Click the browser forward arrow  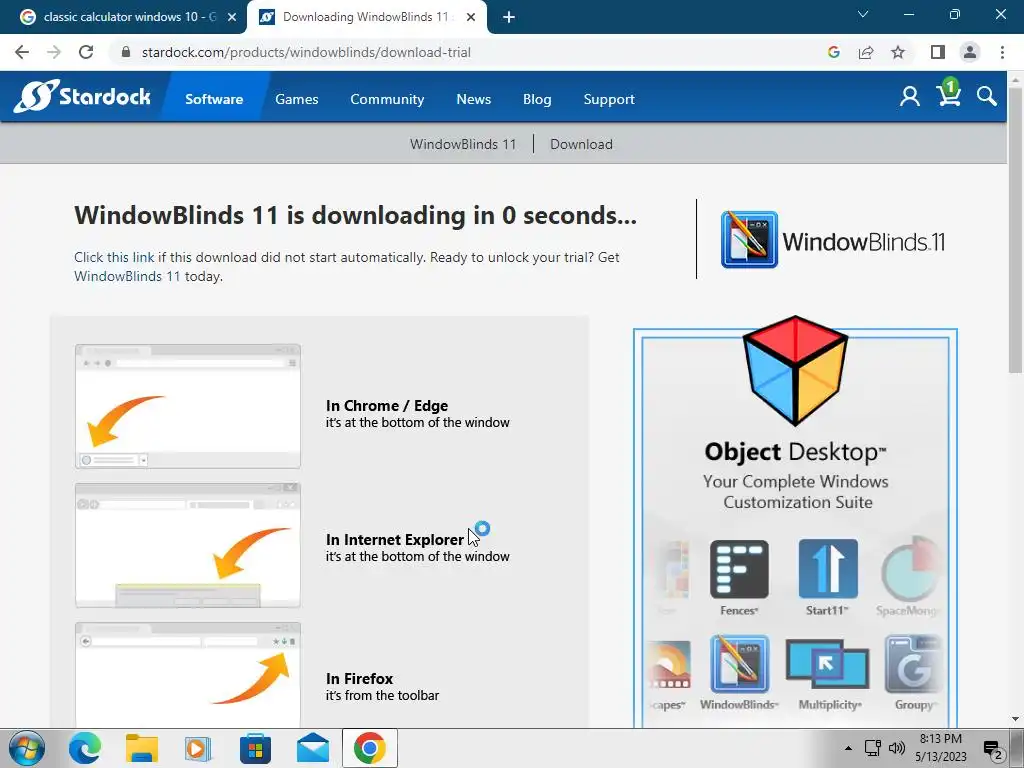[54, 52]
